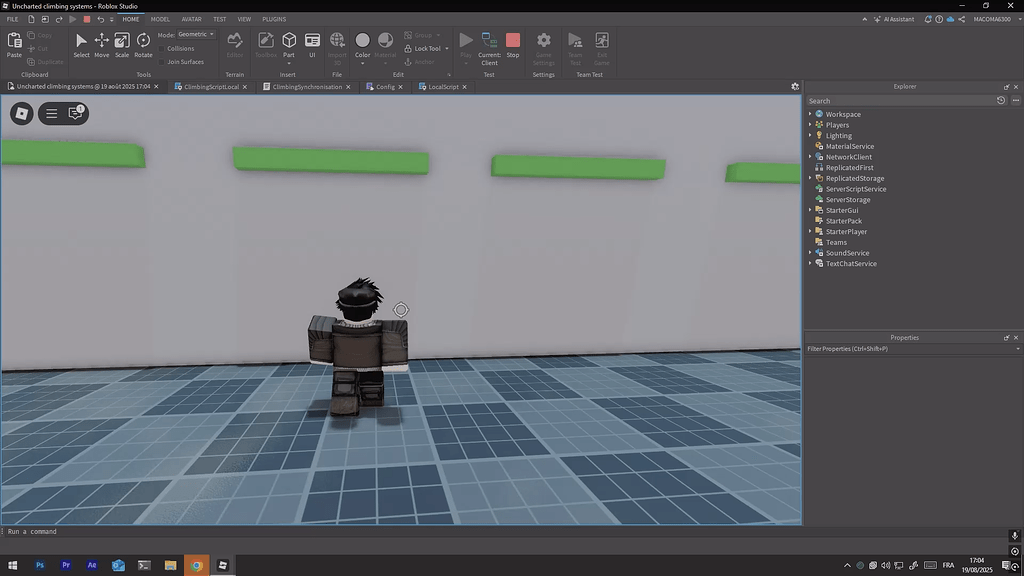
Task: Collapse the ribbon with up chevron
Action: pos(865,19)
